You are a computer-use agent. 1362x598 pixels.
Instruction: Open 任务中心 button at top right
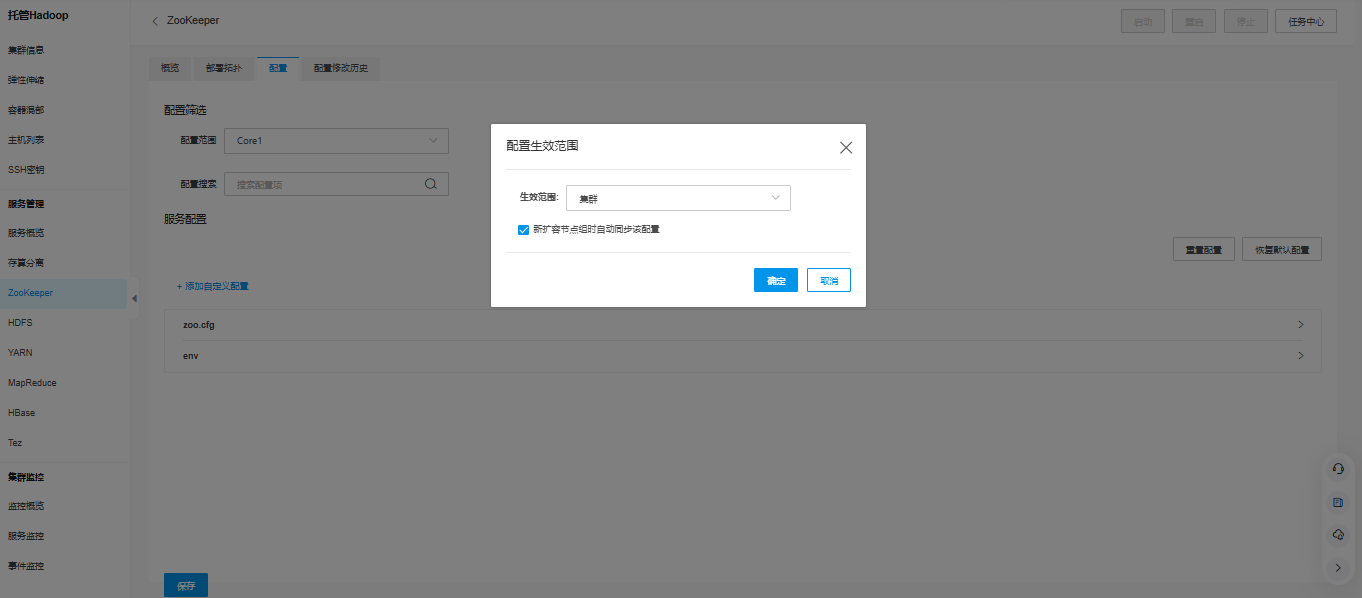tap(1306, 21)
